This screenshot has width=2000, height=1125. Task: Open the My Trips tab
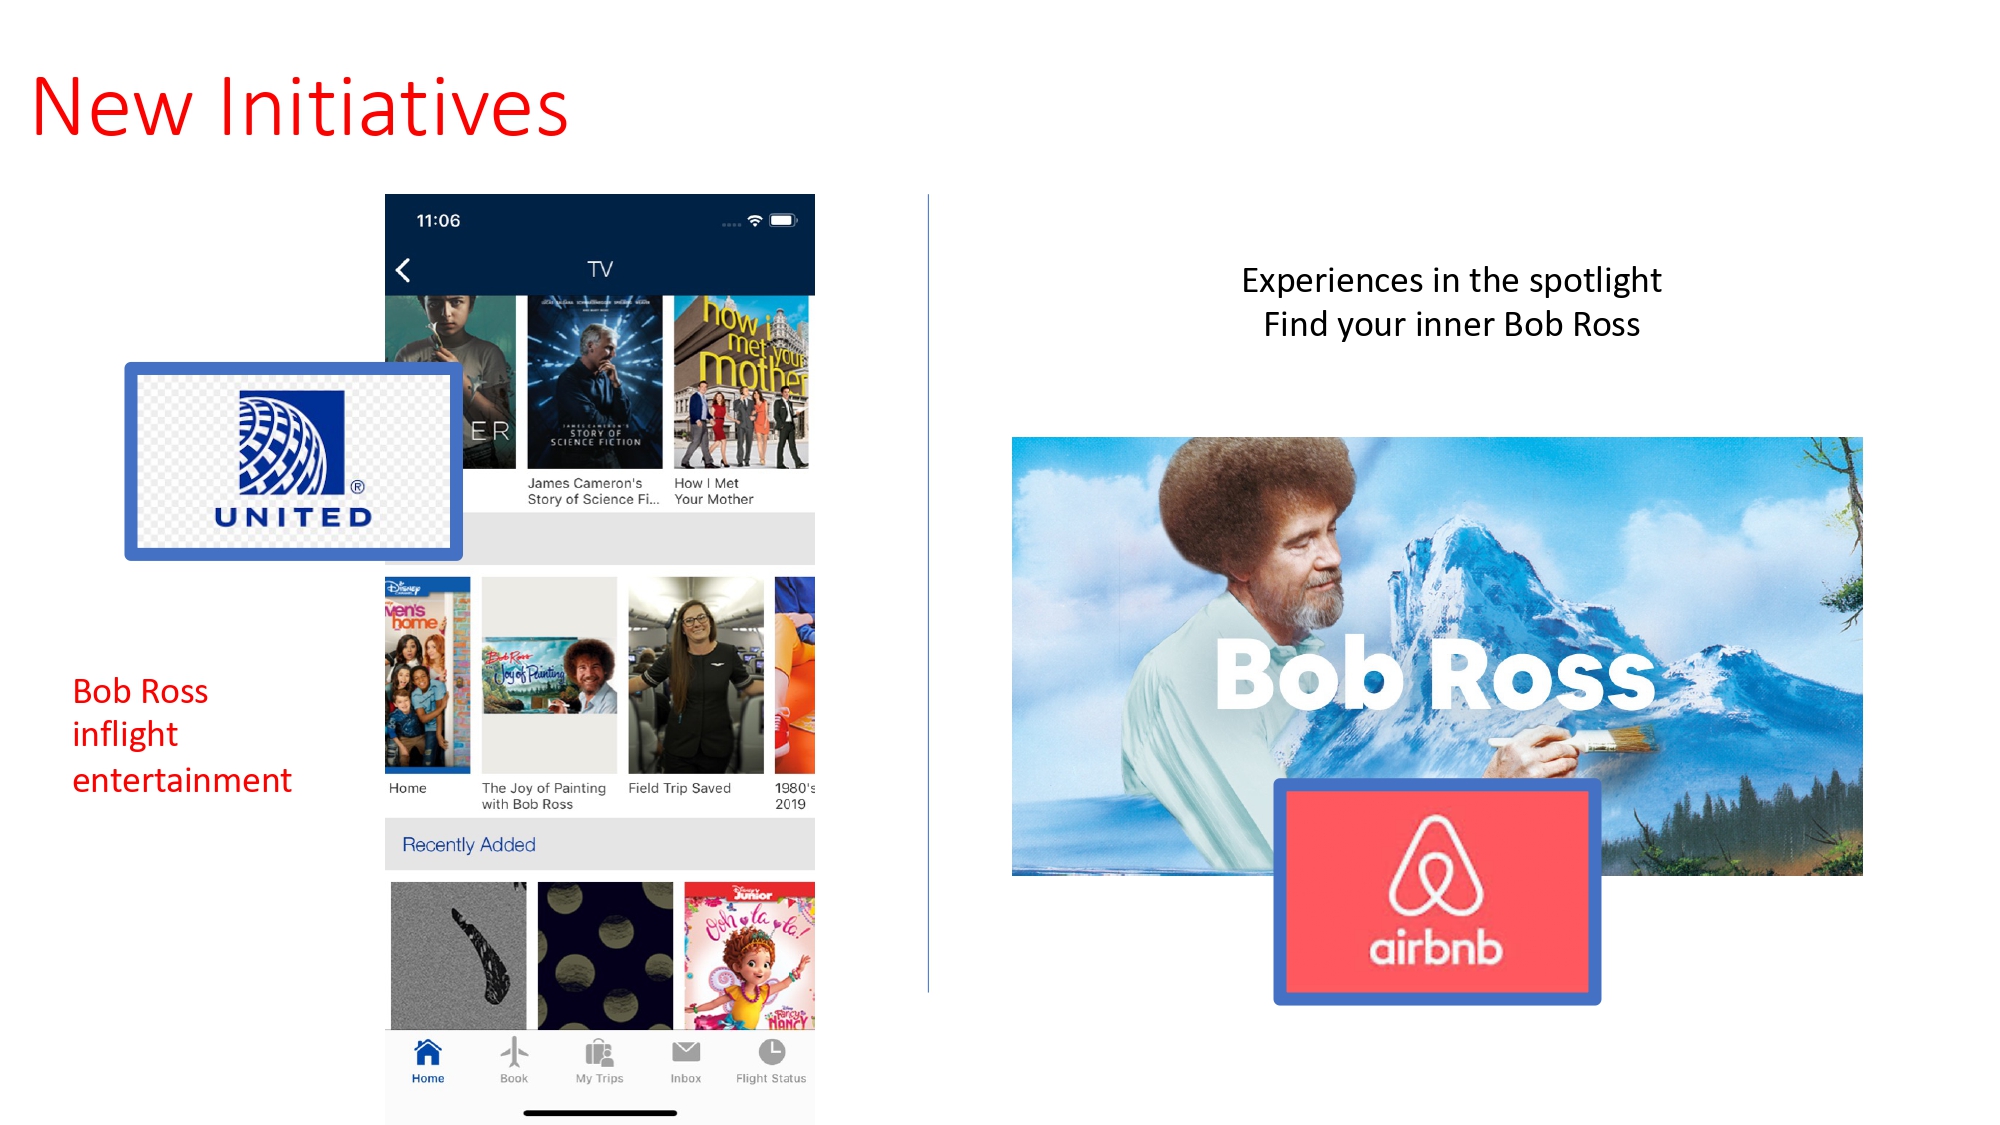tap(599, 1061)
